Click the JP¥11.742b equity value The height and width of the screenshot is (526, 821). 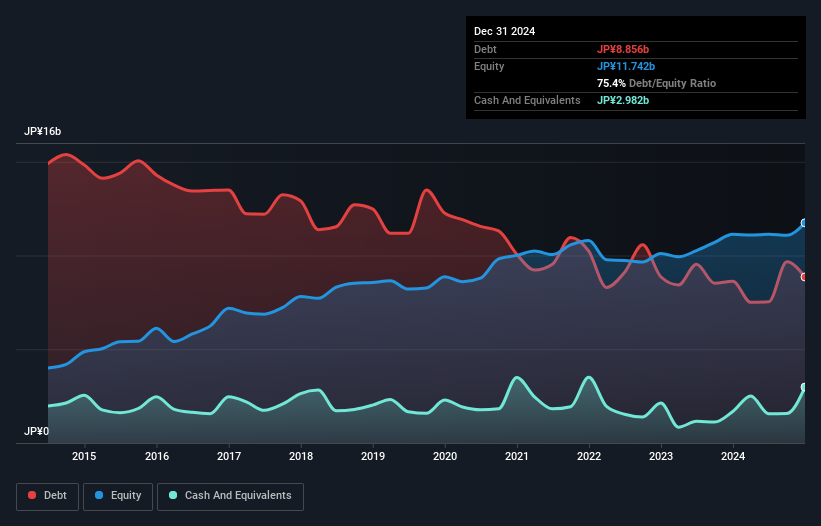pyautogui.click(x=626, y=66)
